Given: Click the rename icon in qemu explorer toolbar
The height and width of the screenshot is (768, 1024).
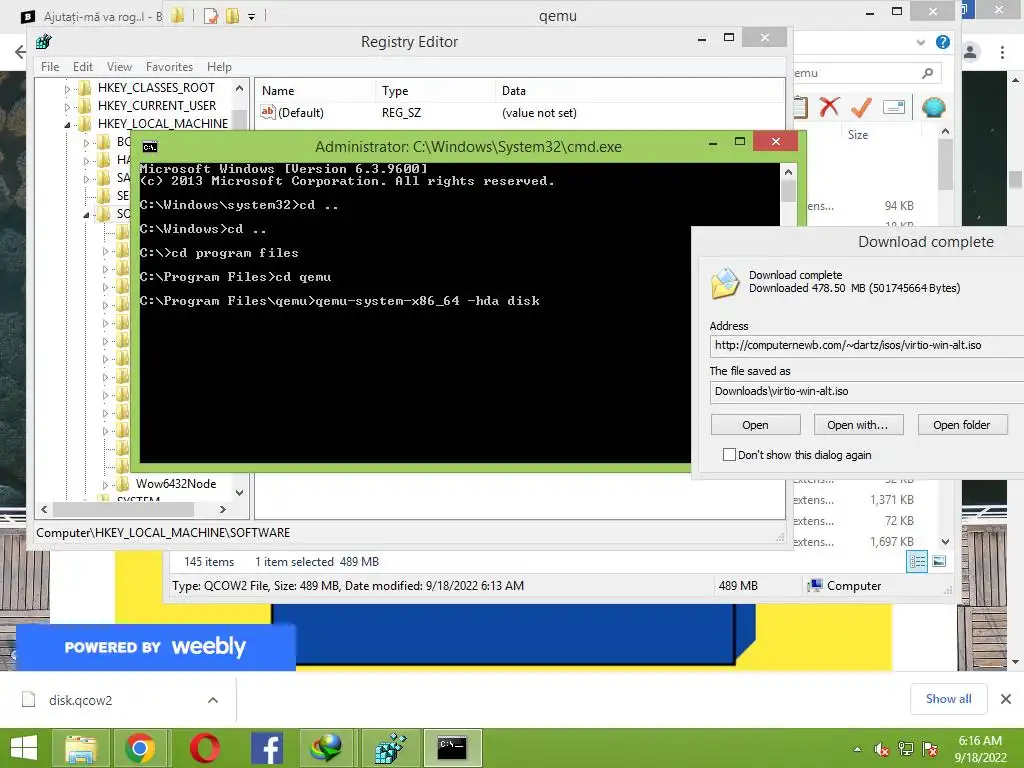Looking at the screenshot, I should 893,107.
